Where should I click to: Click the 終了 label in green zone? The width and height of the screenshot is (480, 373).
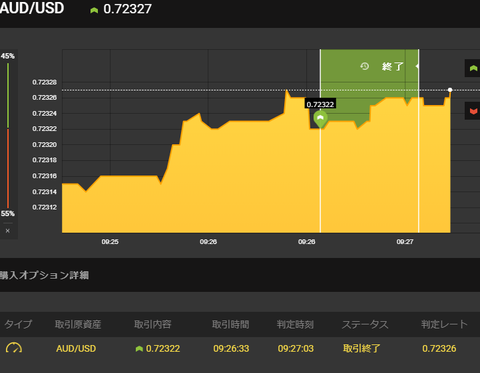pos(393,67)
